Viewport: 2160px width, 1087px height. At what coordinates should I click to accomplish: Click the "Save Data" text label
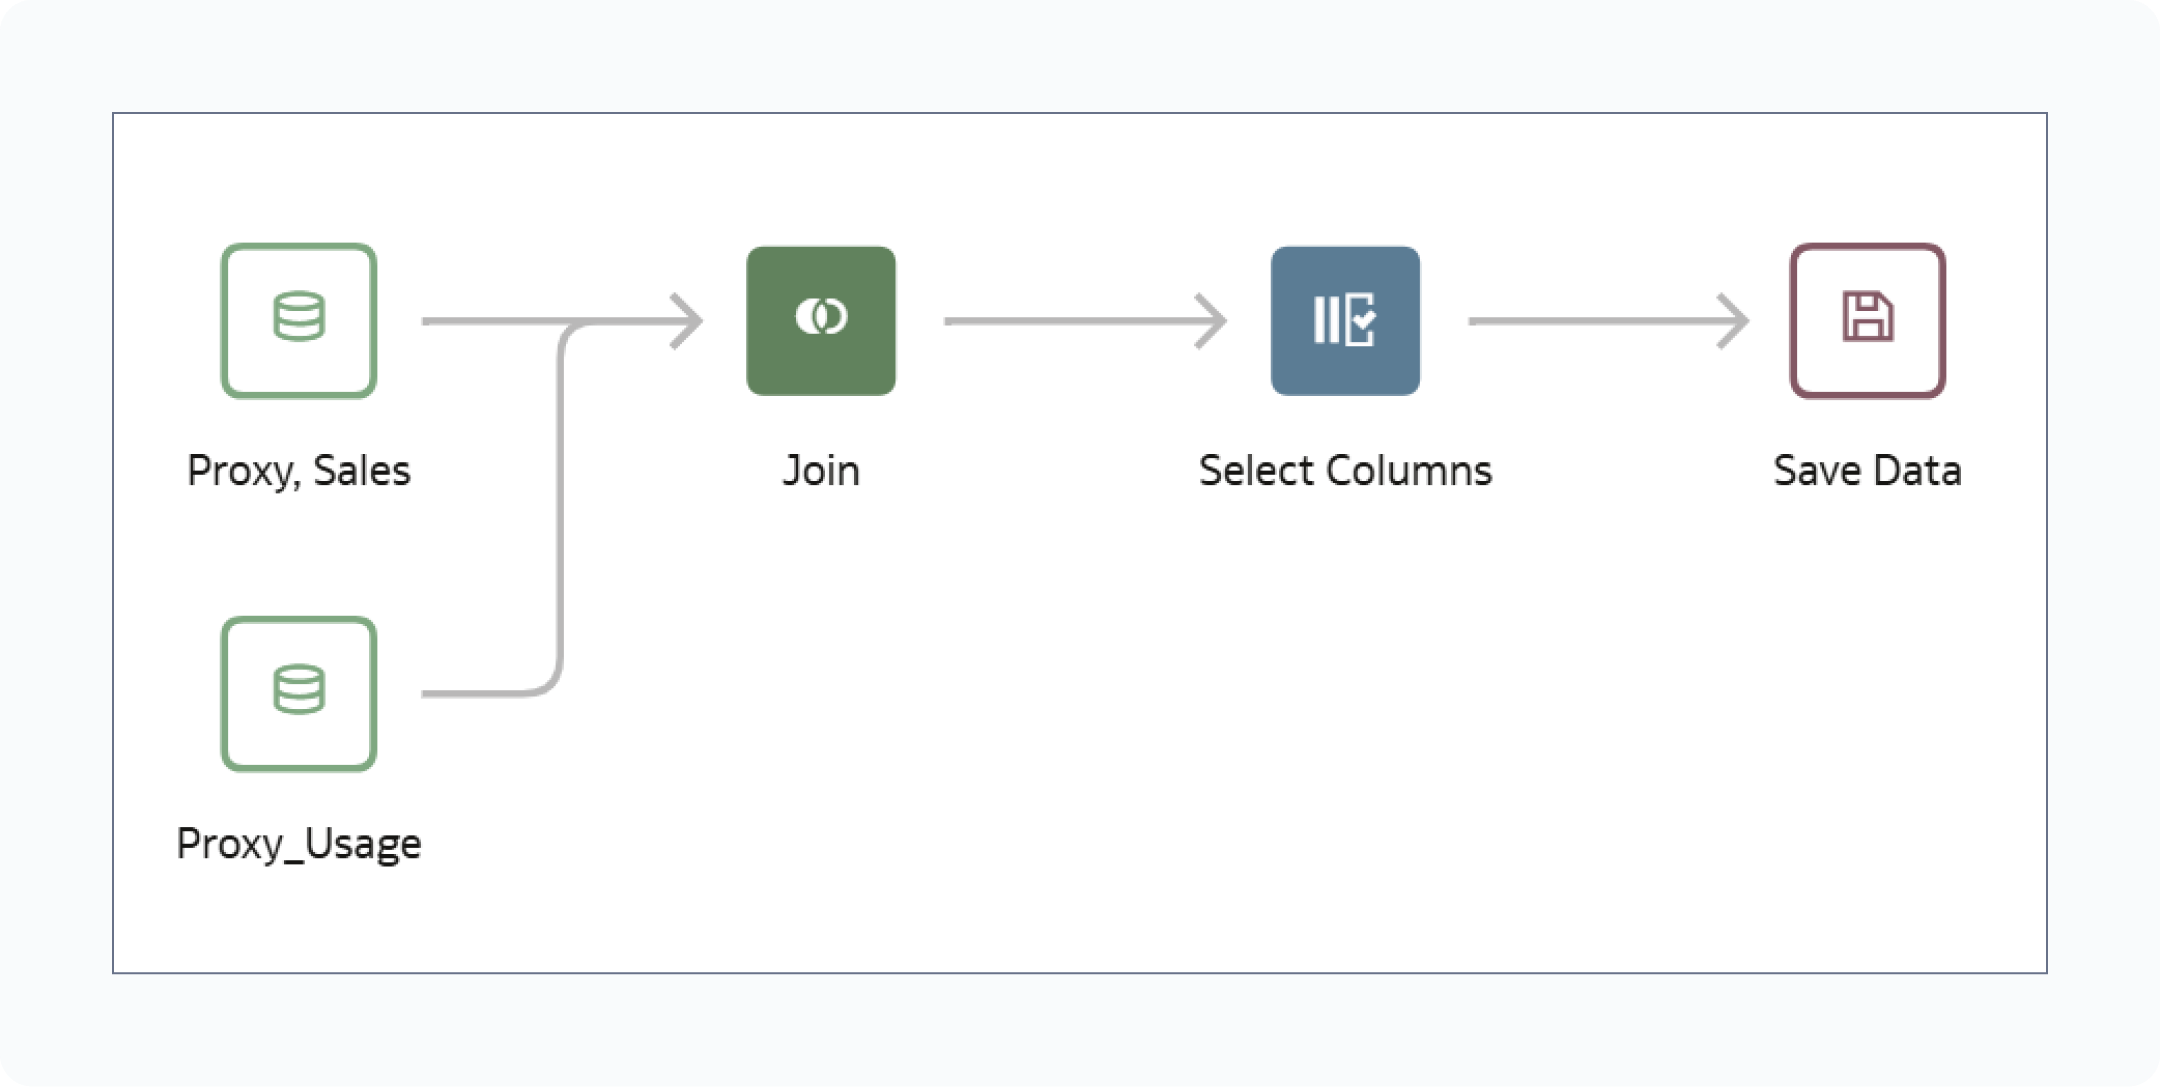tap(1866, 470)
